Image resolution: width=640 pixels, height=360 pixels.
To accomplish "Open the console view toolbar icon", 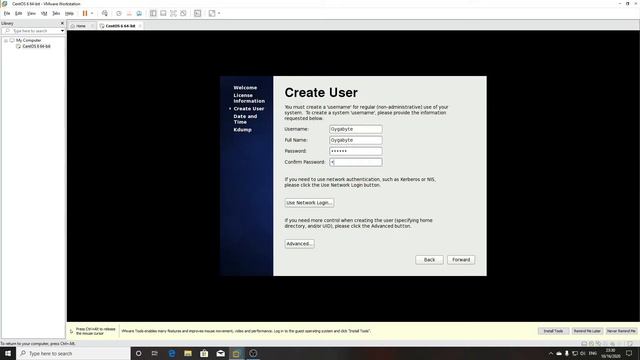I will pyautogui.click(x=198, y=13).
